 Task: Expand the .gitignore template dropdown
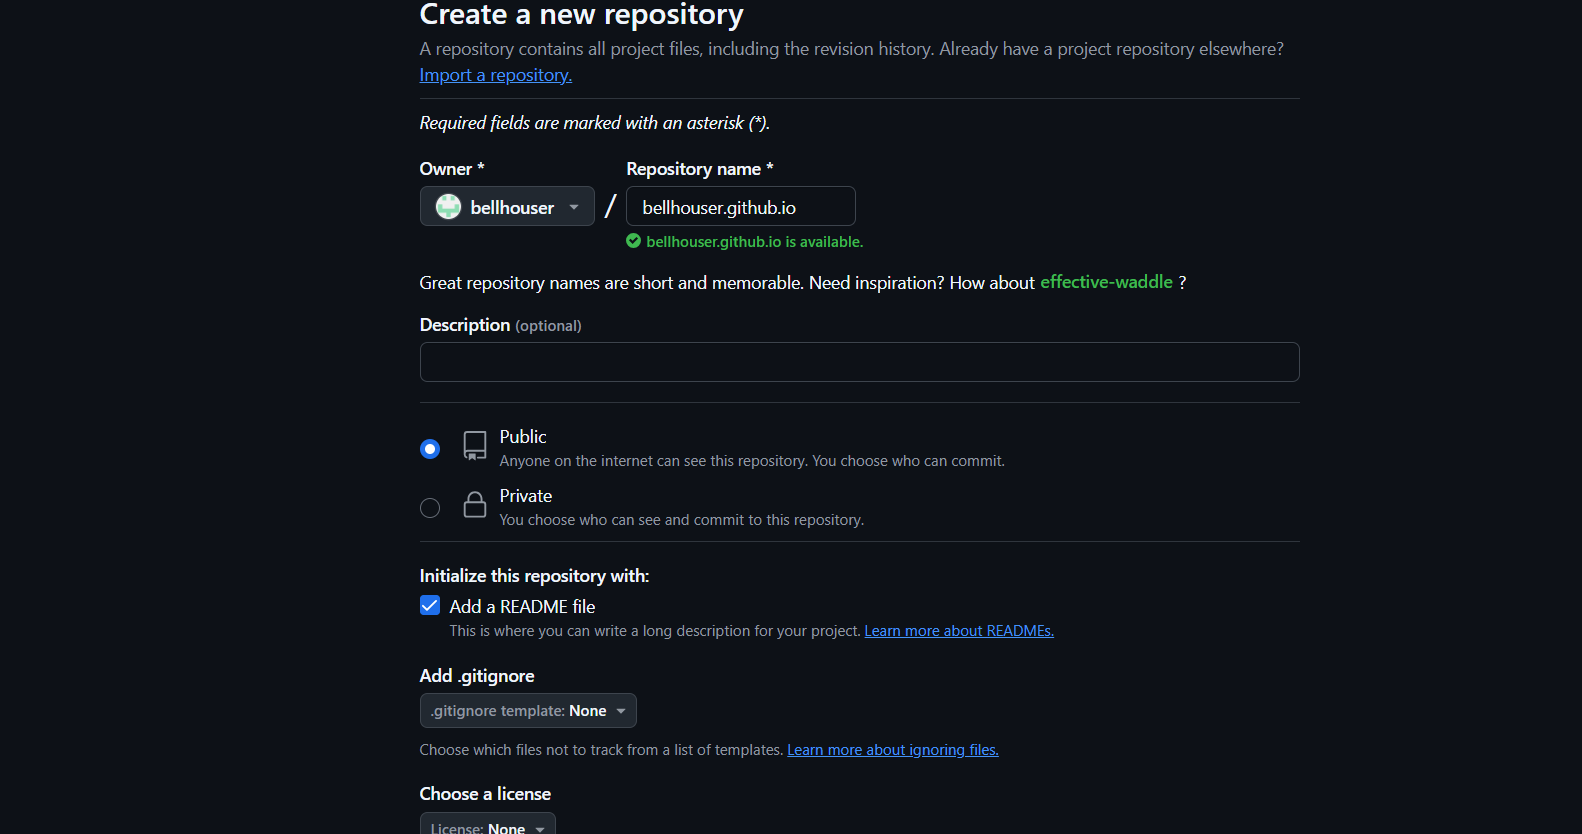click(527, 711)
